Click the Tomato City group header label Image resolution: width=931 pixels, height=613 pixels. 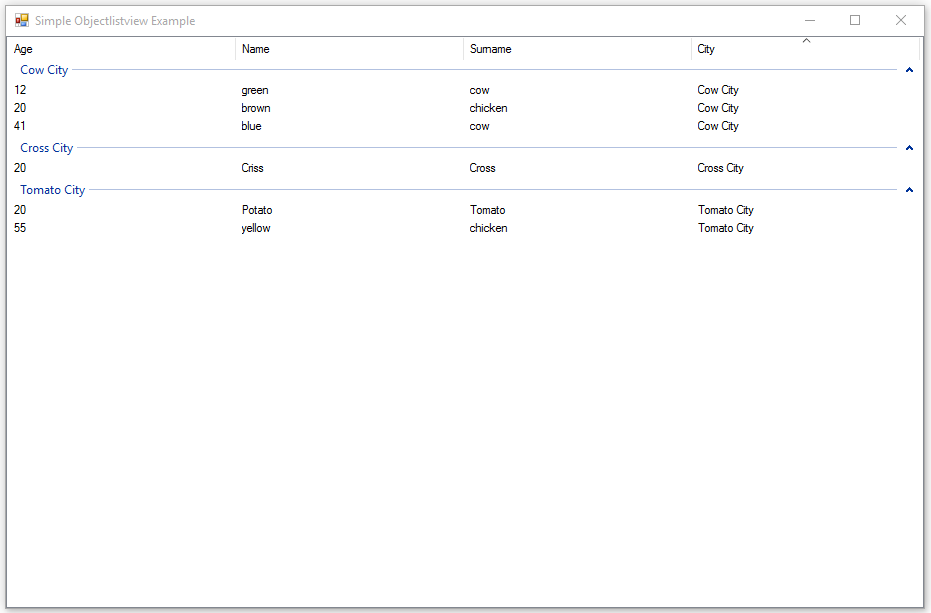click(x=52, y=190)
